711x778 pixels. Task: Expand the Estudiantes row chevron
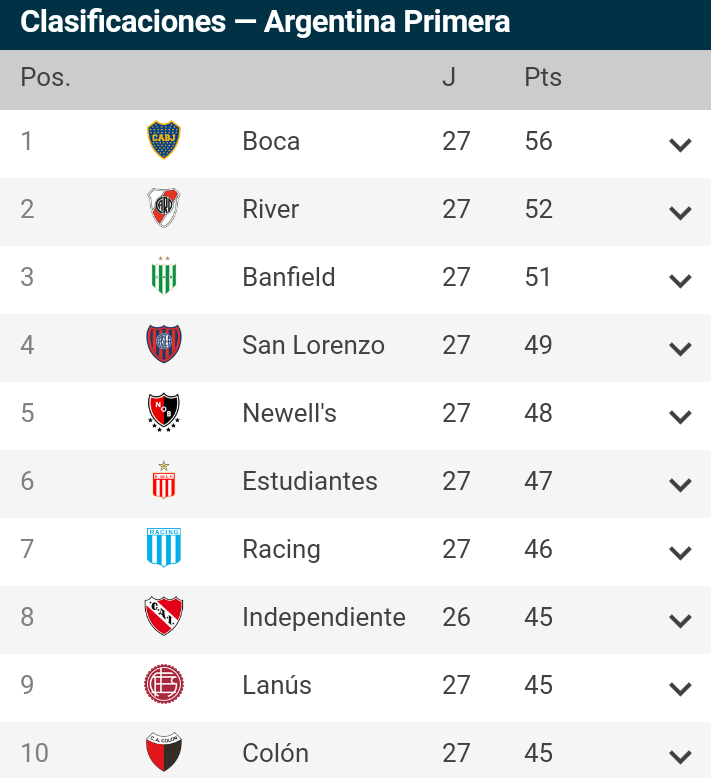(x=680, y=485)
